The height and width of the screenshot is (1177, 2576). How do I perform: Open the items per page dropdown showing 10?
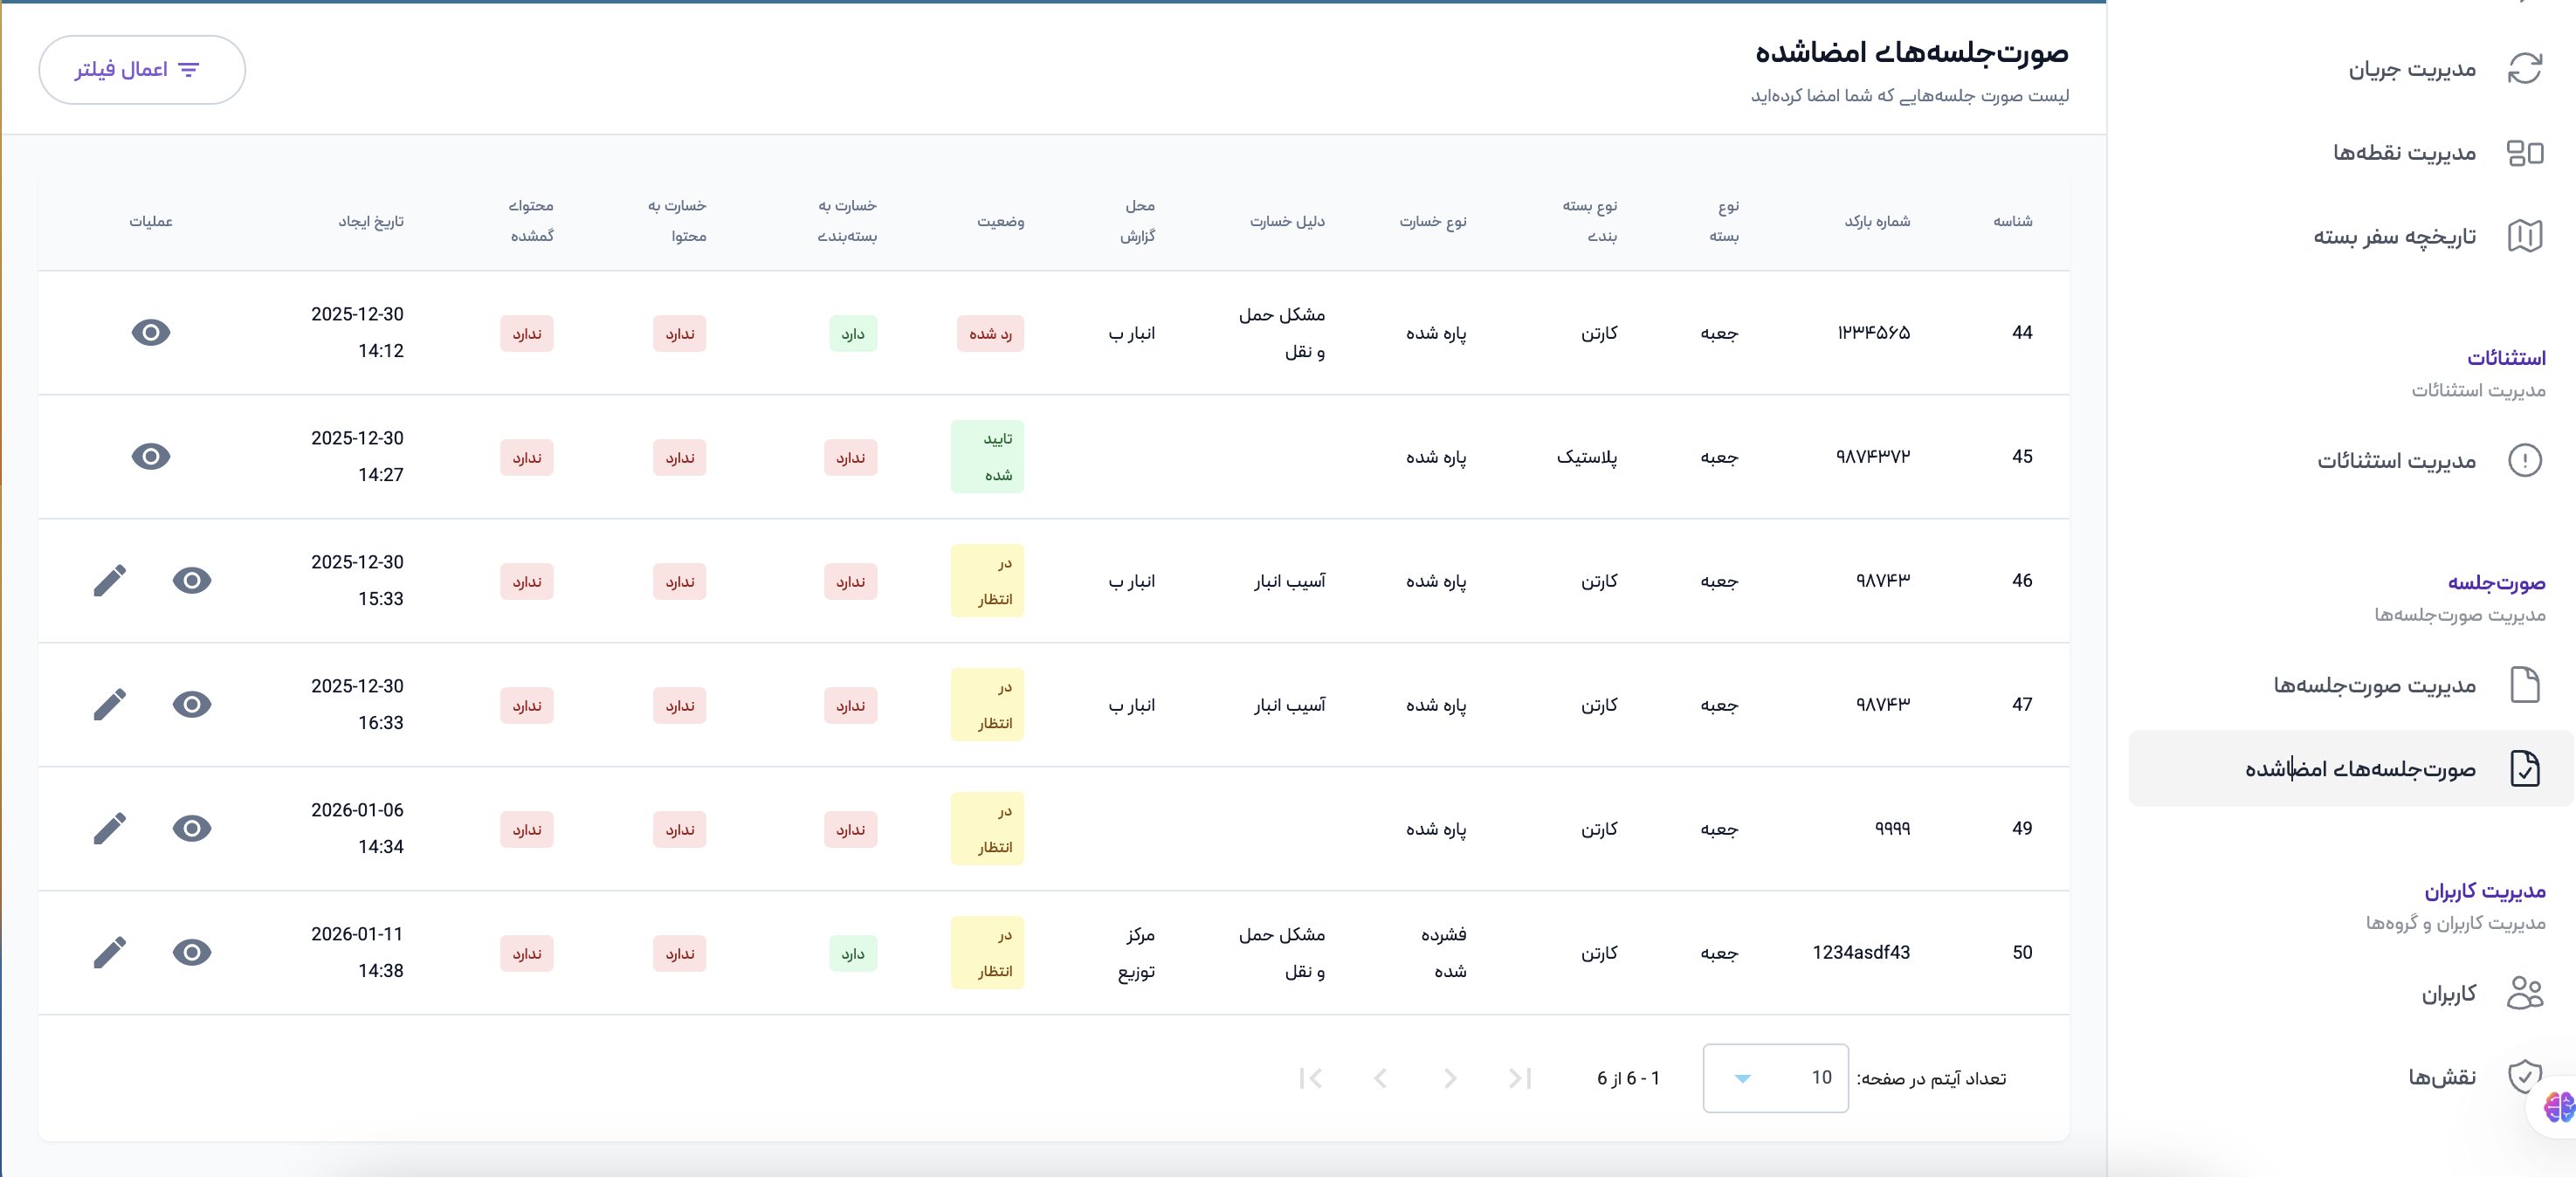click(x=1775, y=1078)
